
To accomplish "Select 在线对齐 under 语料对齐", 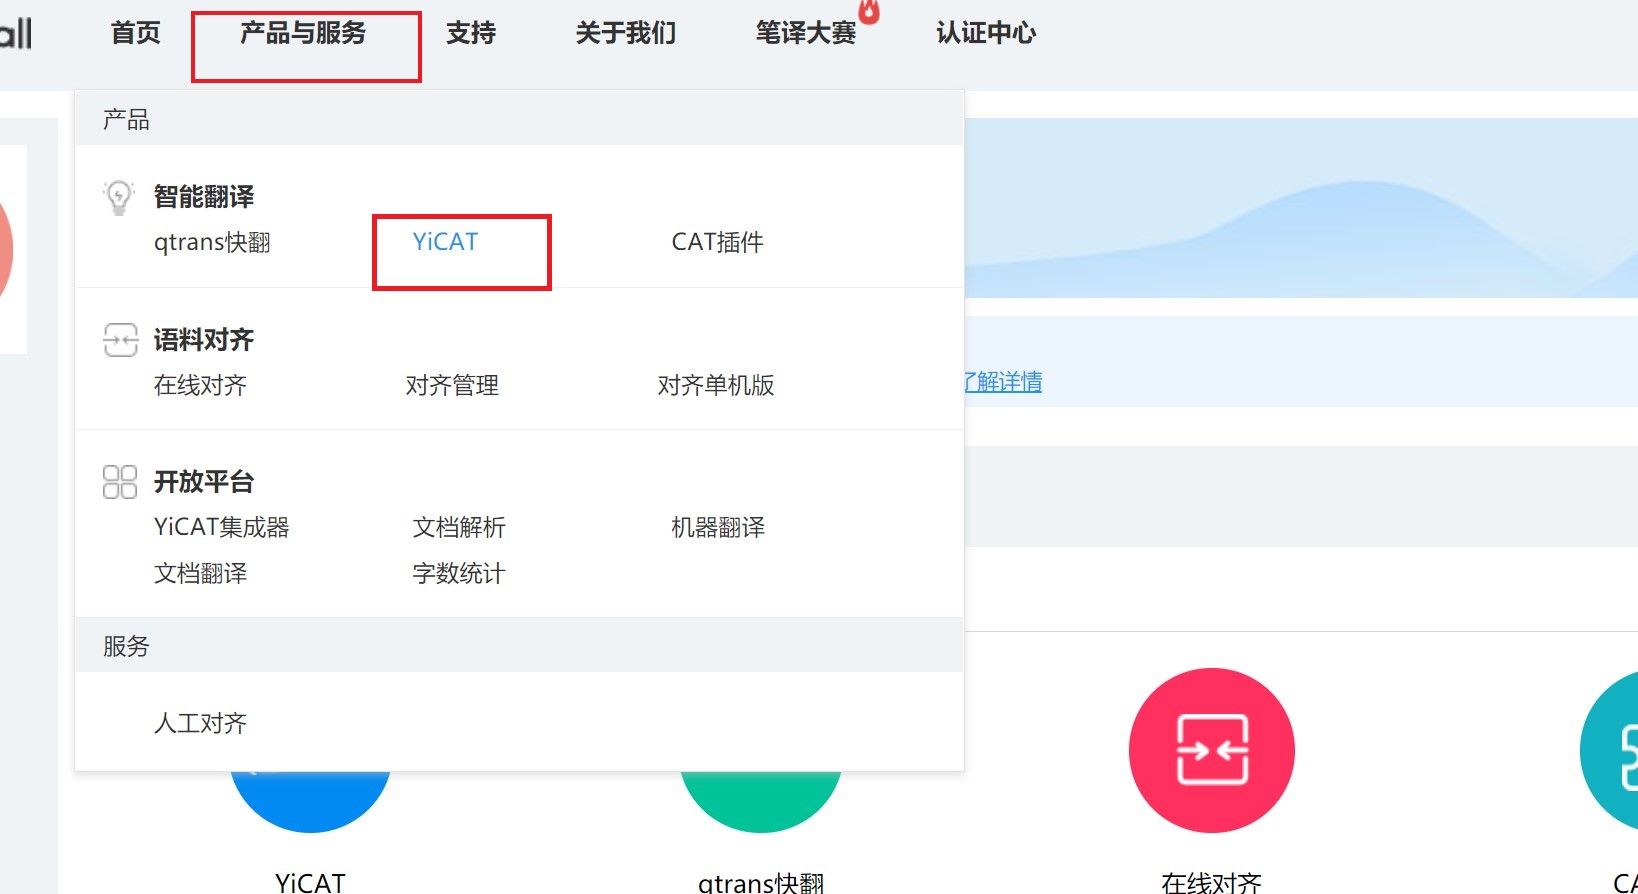I will coord(200,385).
